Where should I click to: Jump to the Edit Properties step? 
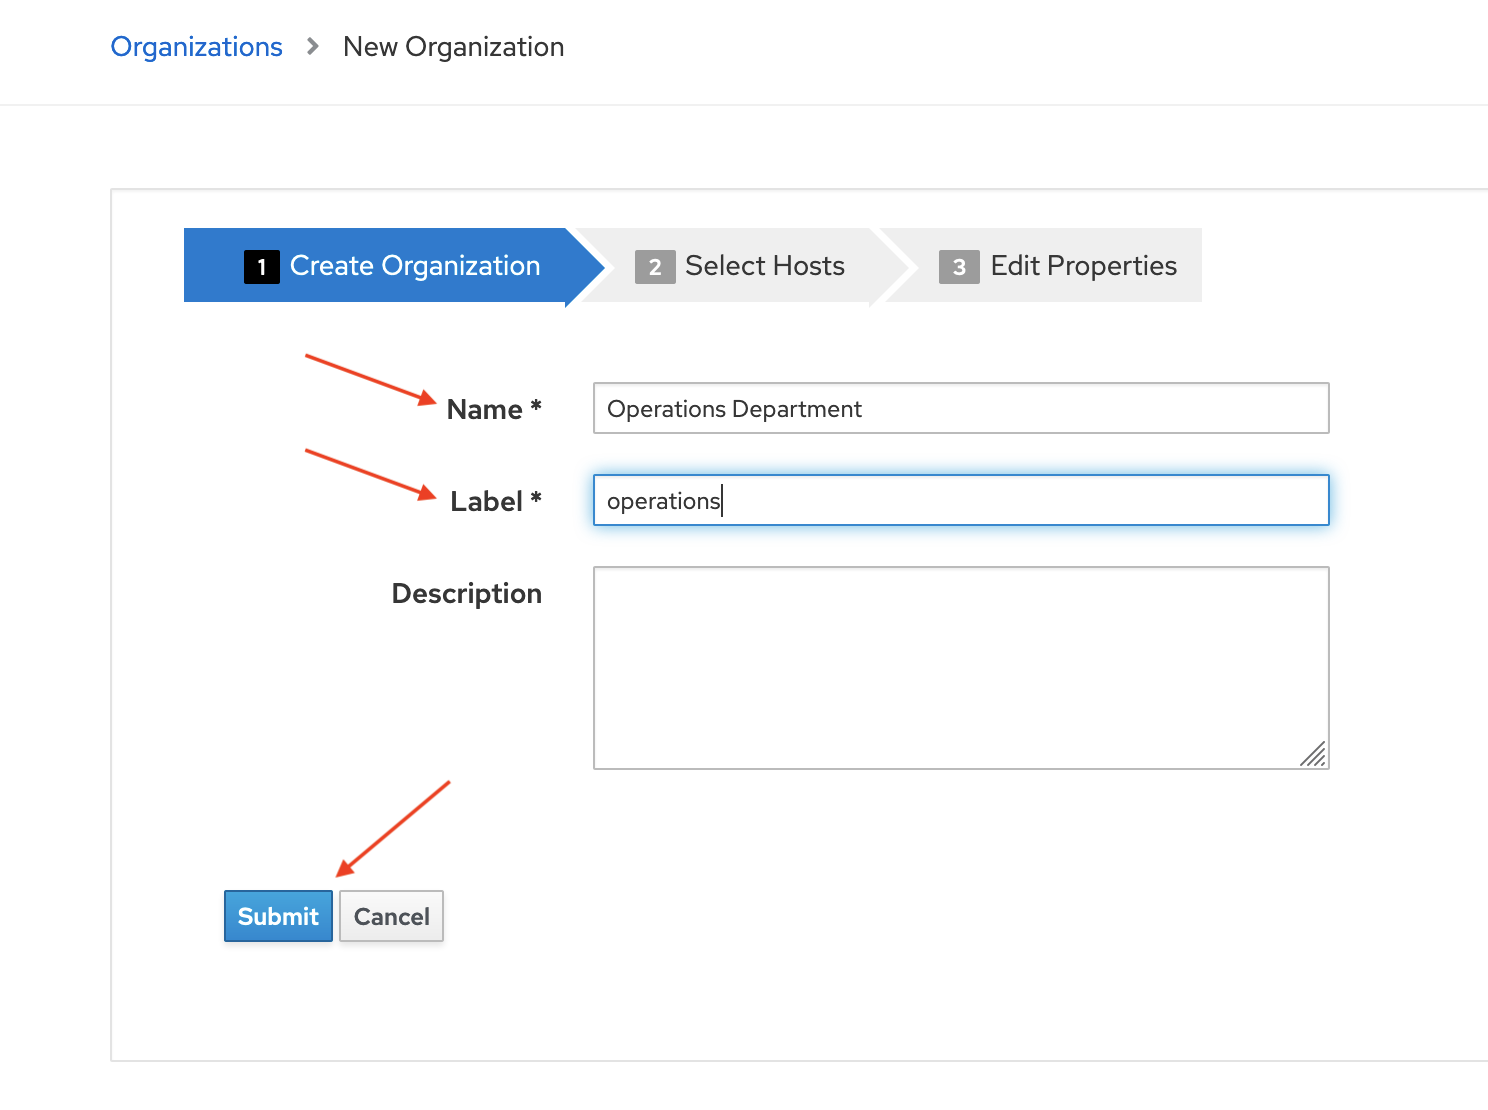[x=1083, y=266]
